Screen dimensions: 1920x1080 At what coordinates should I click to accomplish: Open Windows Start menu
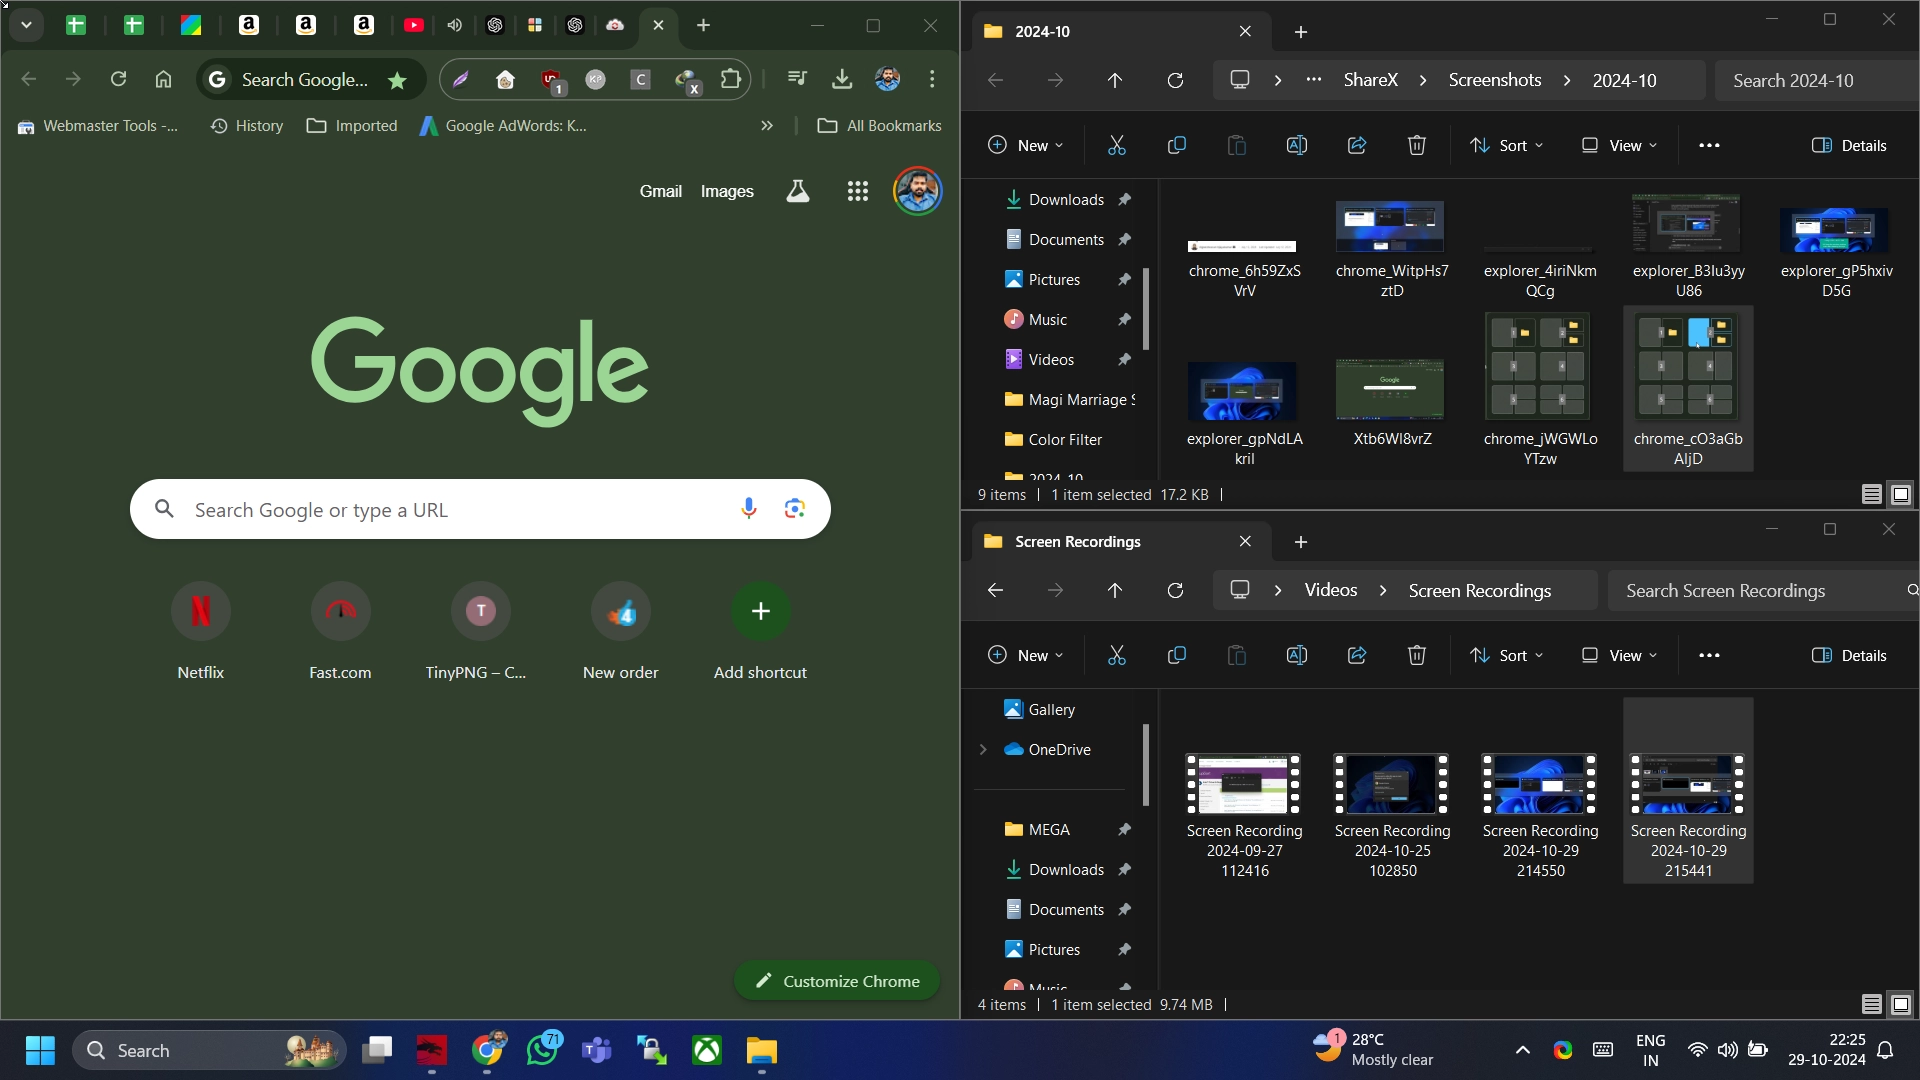coord(40,1050)
